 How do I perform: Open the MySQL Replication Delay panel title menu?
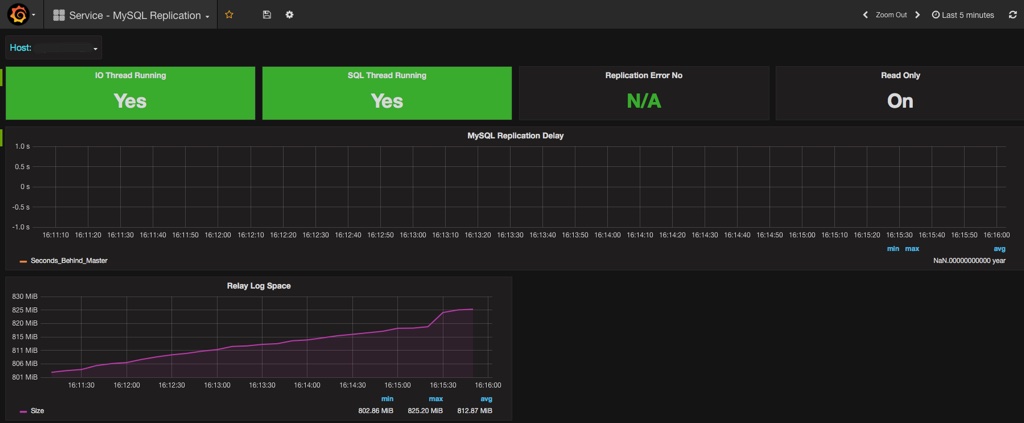point(515,136)
